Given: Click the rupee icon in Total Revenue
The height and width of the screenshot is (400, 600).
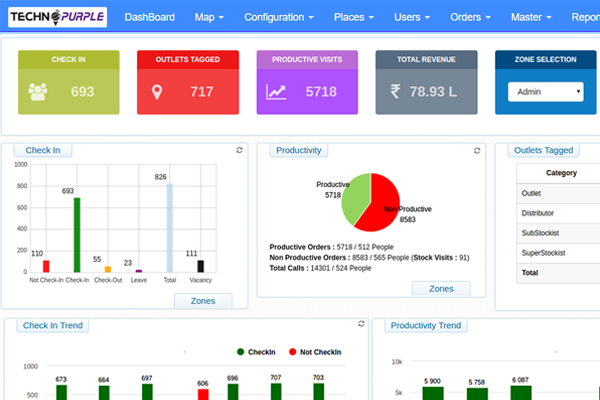Looking at the screenshot, I should click(395, 91).
